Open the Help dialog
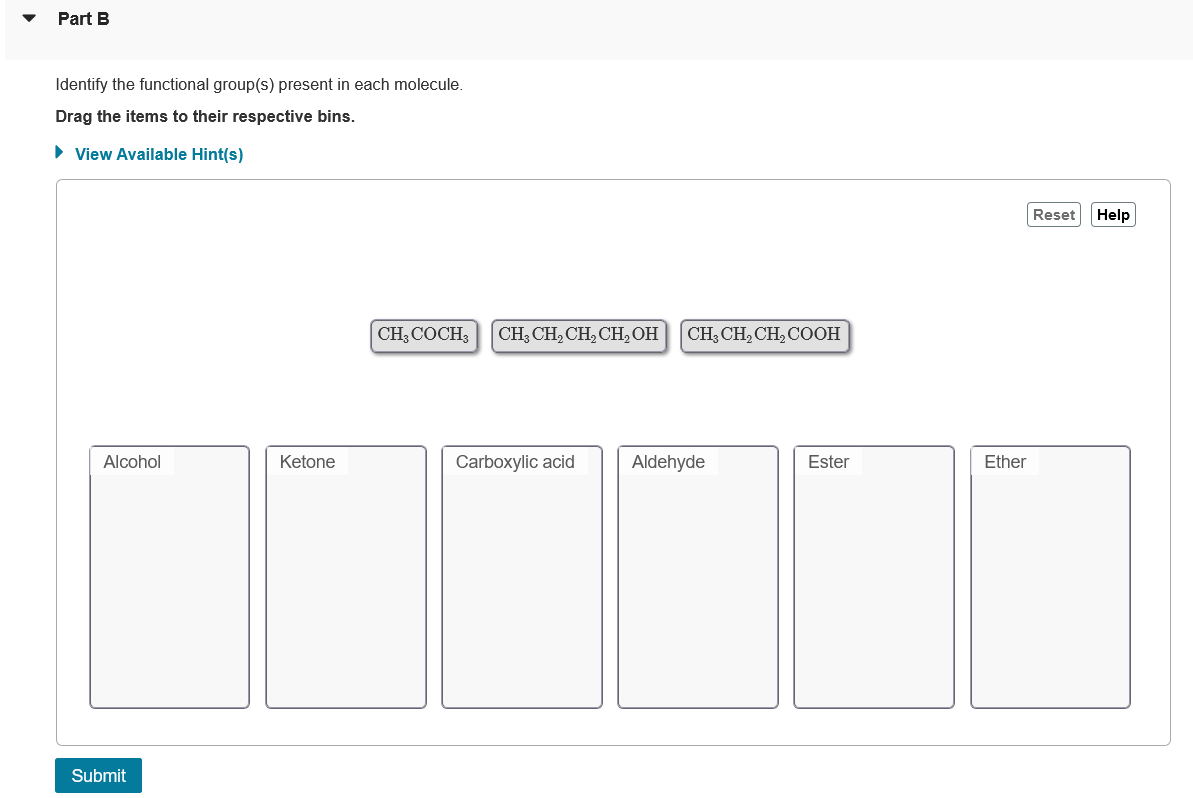This screenshot has width=1193, height=798. [1112, 214]
